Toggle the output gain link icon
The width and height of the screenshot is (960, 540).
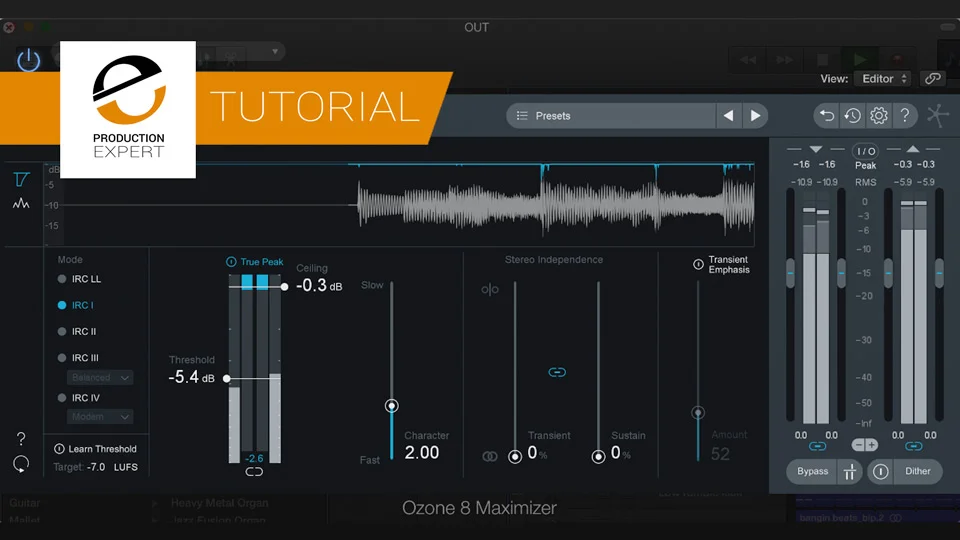913,446
